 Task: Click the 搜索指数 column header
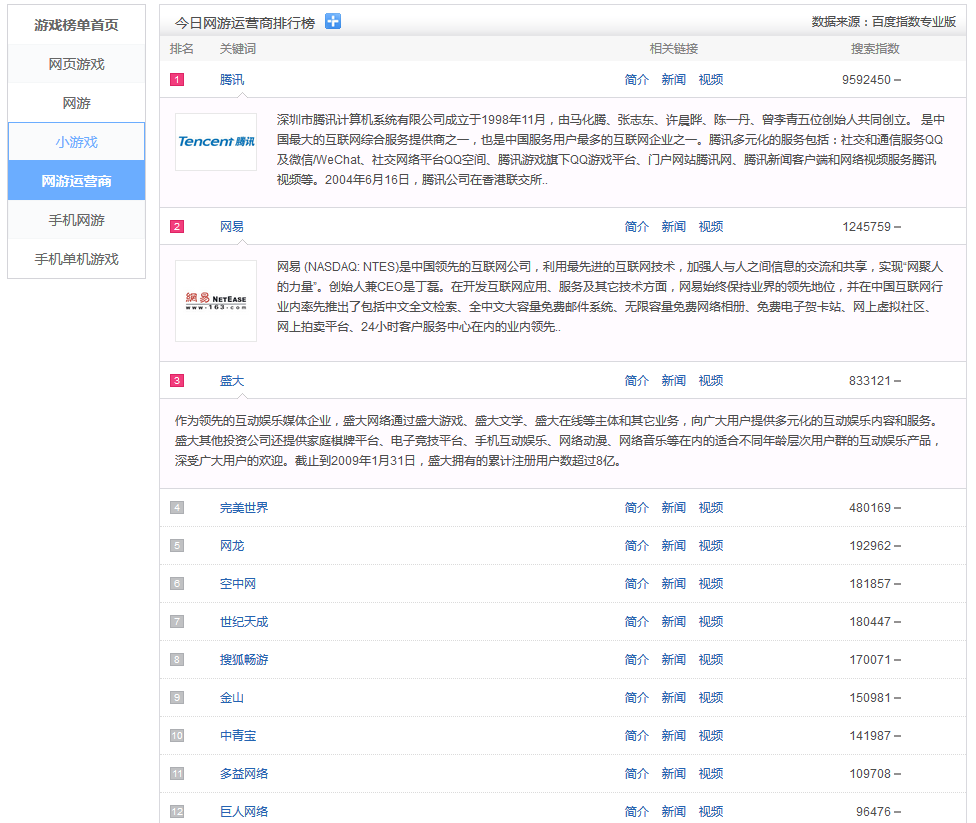pos(875,49)
